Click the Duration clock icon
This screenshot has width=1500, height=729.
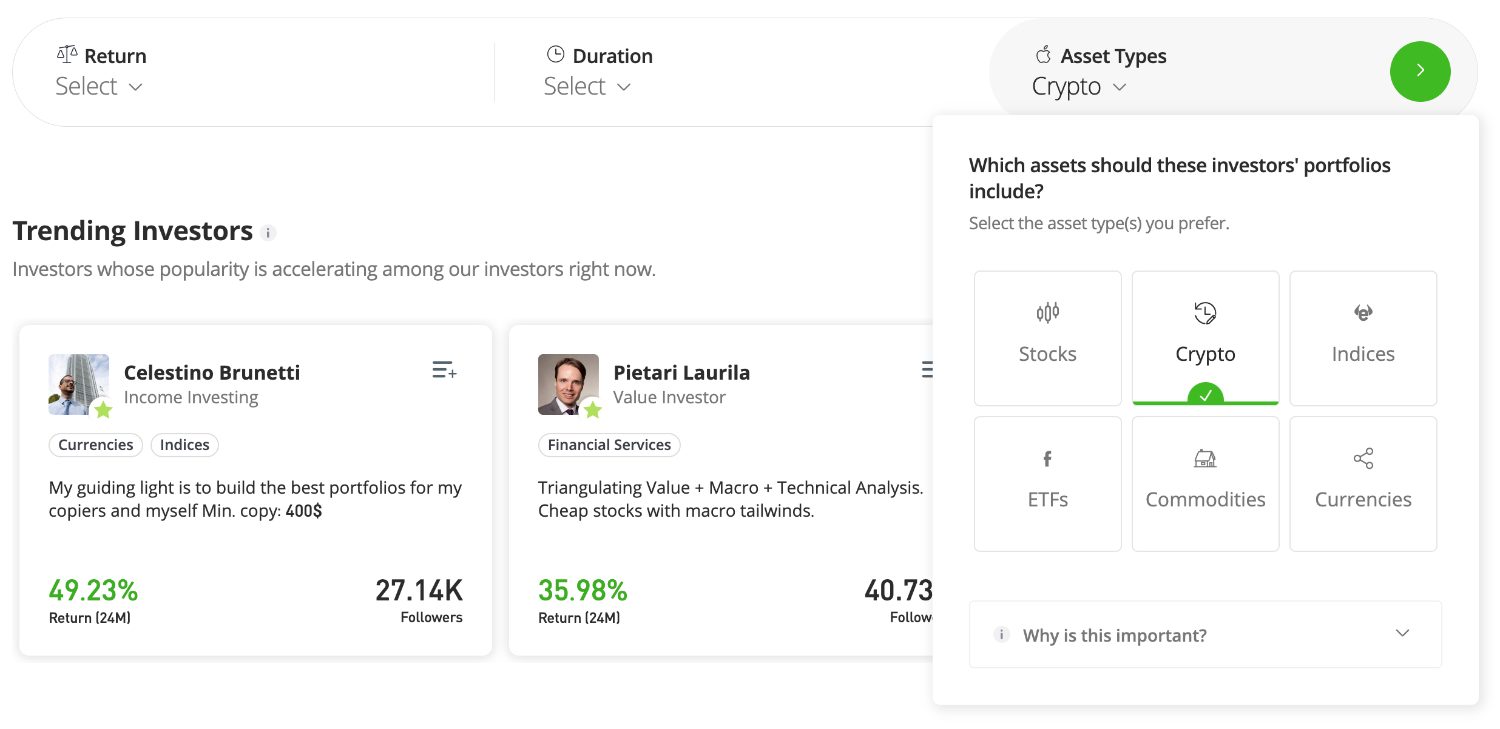tap(555, 54)
